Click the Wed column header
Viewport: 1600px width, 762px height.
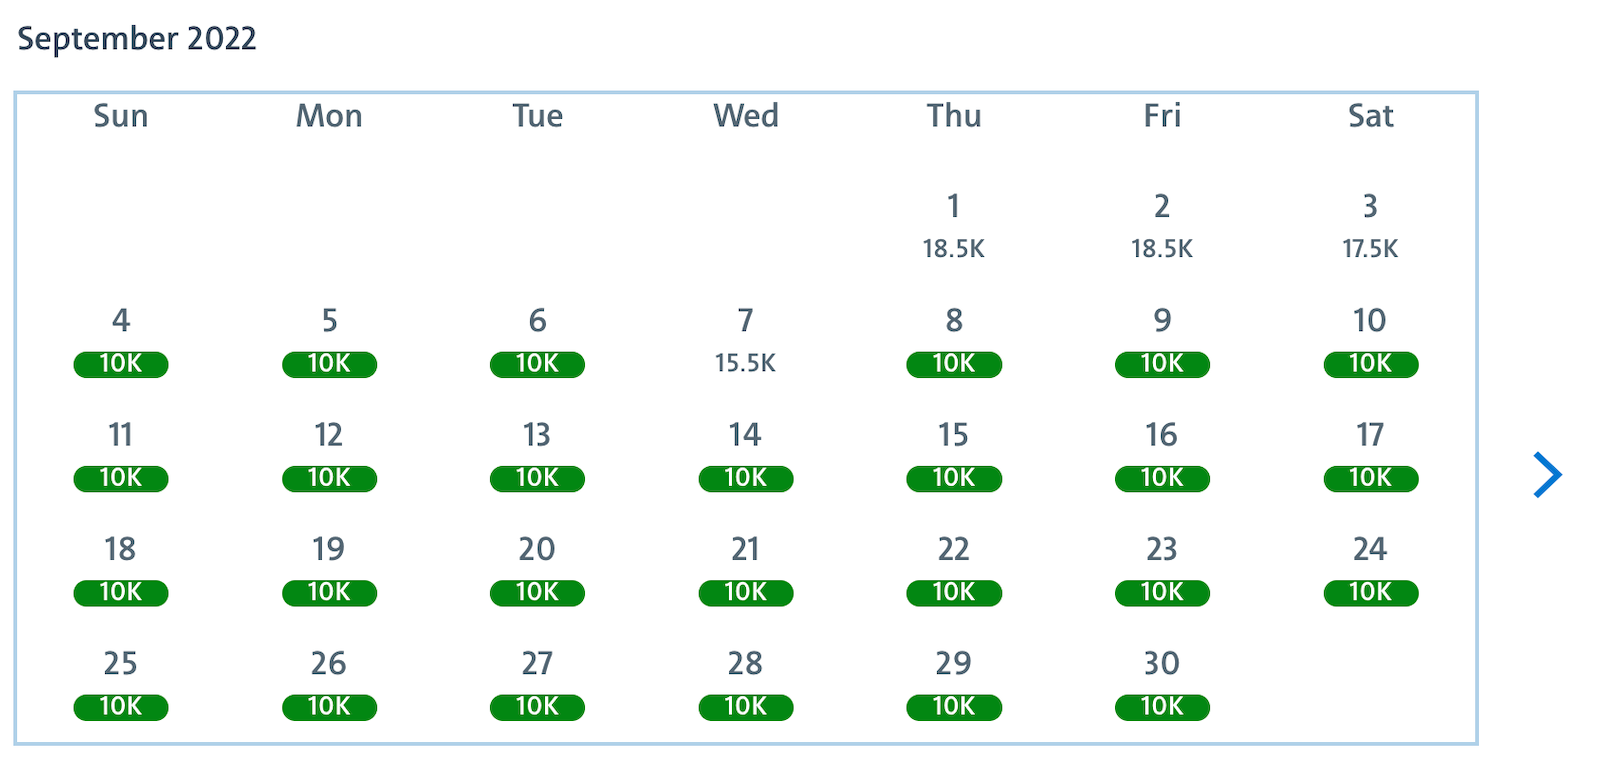(x=745, y=116)
